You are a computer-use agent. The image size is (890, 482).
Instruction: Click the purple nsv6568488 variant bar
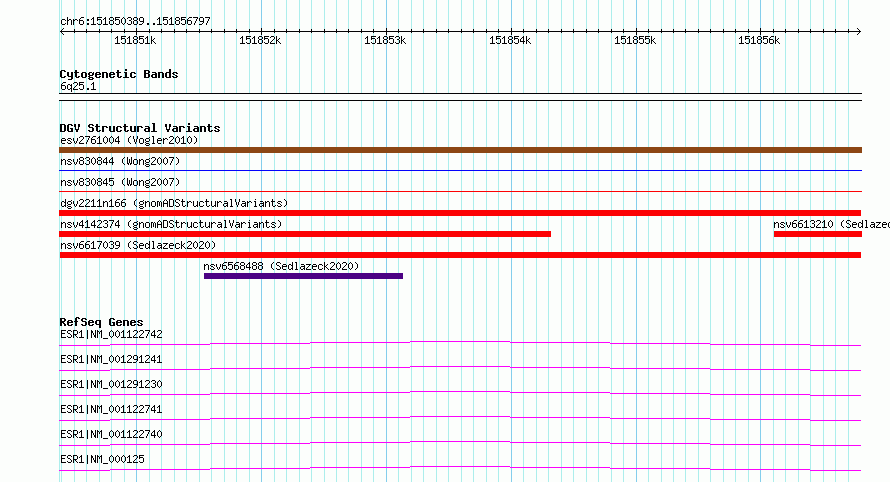point(303,276)
